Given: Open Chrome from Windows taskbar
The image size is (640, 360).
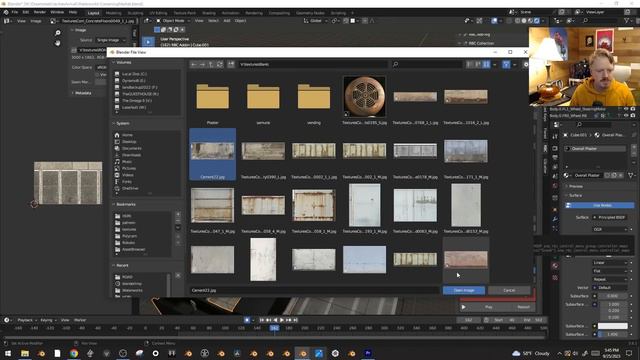Looking at the screenshot, I should tap(73, 353).
